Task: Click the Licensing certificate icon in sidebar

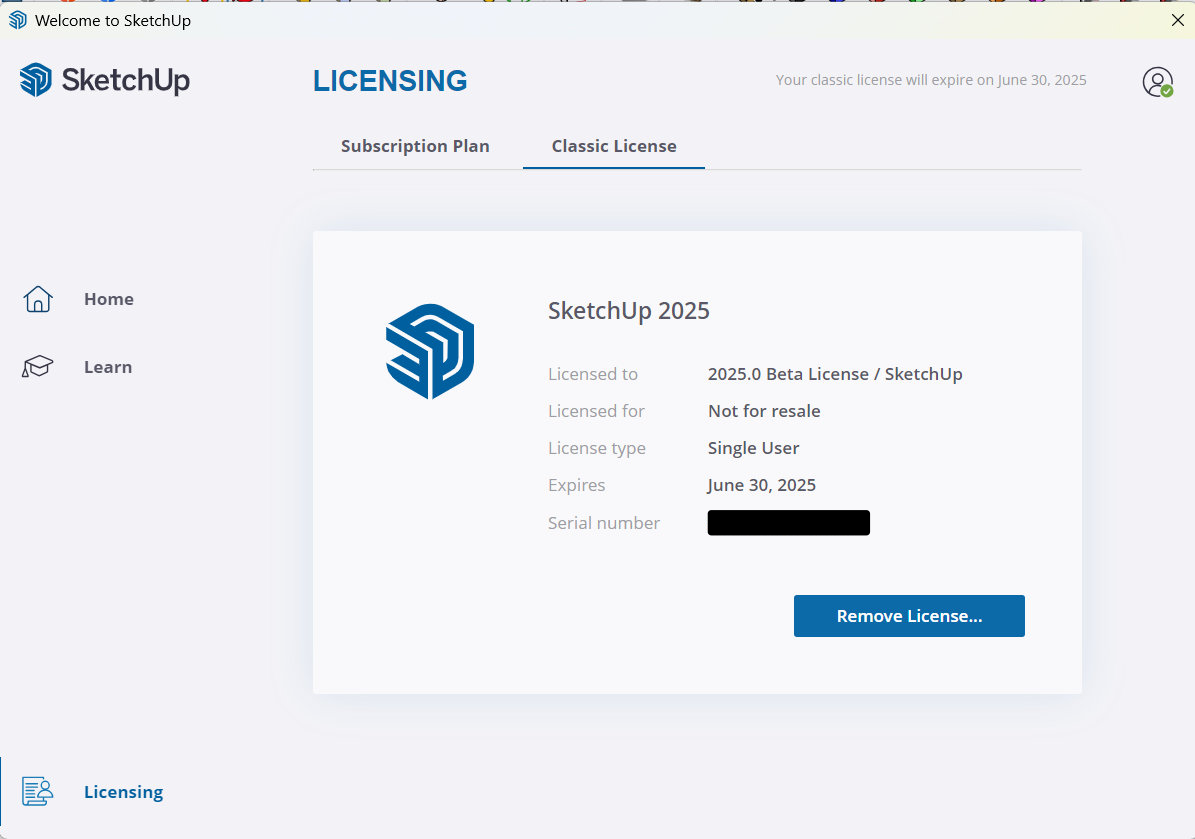Action: (38, 792)
